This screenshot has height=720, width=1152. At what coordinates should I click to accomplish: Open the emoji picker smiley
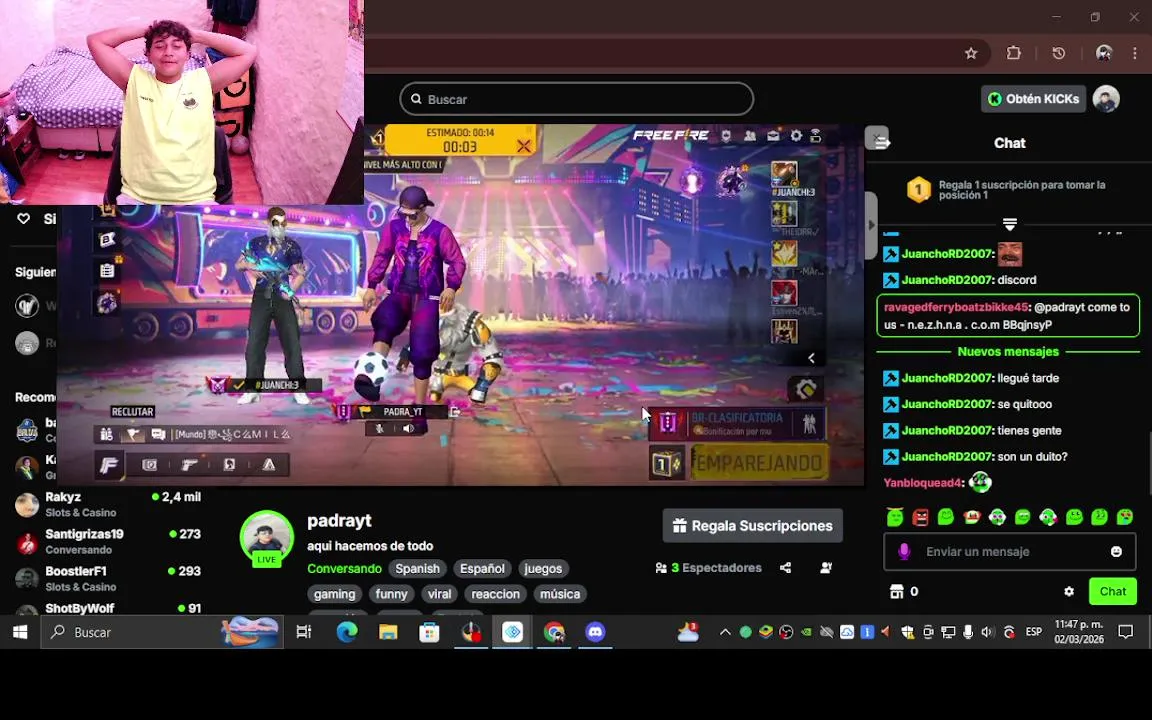point(1116,552)
